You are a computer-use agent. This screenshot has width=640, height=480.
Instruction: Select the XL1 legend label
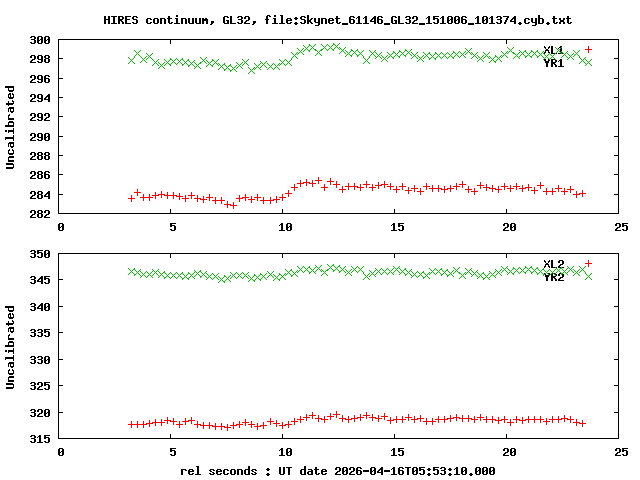click(x=553, y=50)
